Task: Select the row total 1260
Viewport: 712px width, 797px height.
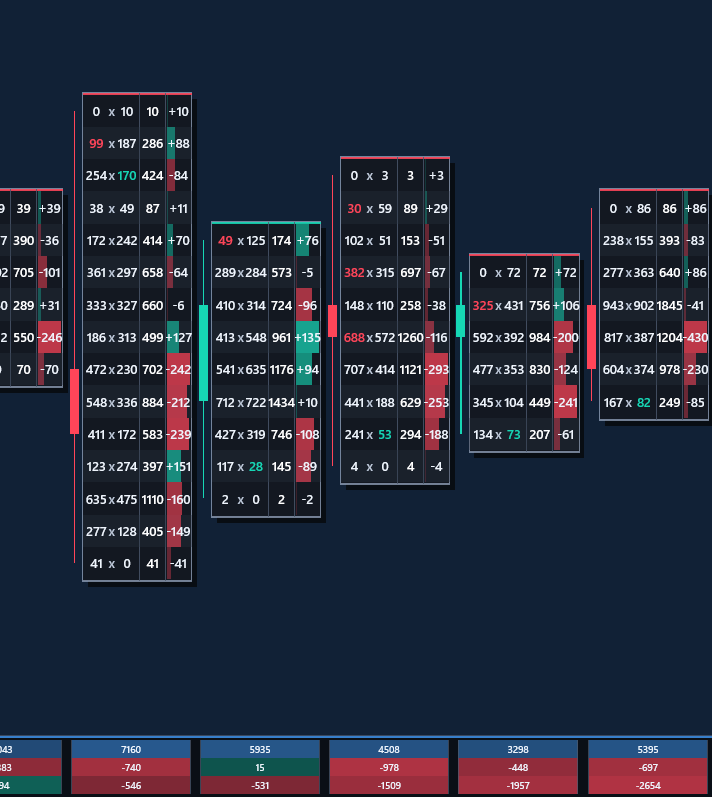Action: coord(411,338)
